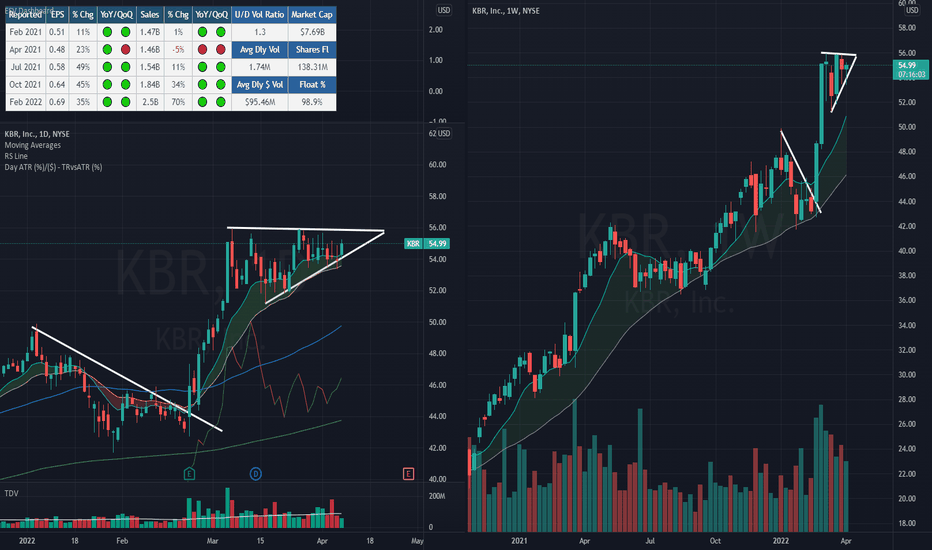Click '2021' on the weekly chart time axis
The image size is (932, 550).
tap(519, 541)
